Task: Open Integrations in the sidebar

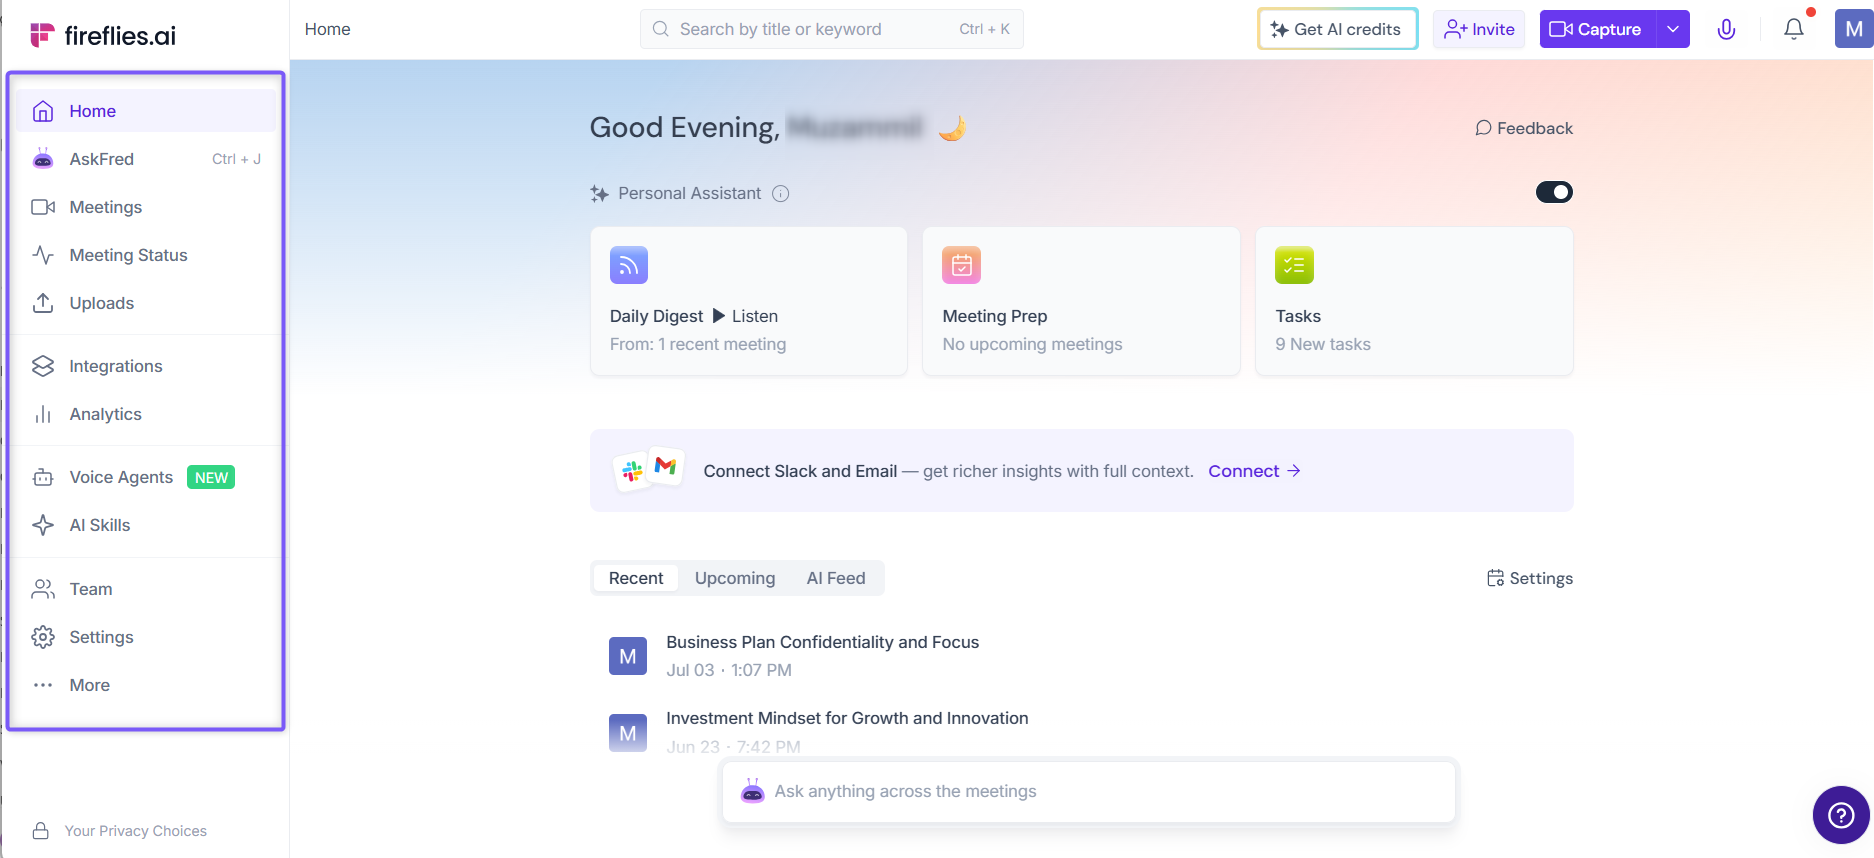Action: point(146,366)
